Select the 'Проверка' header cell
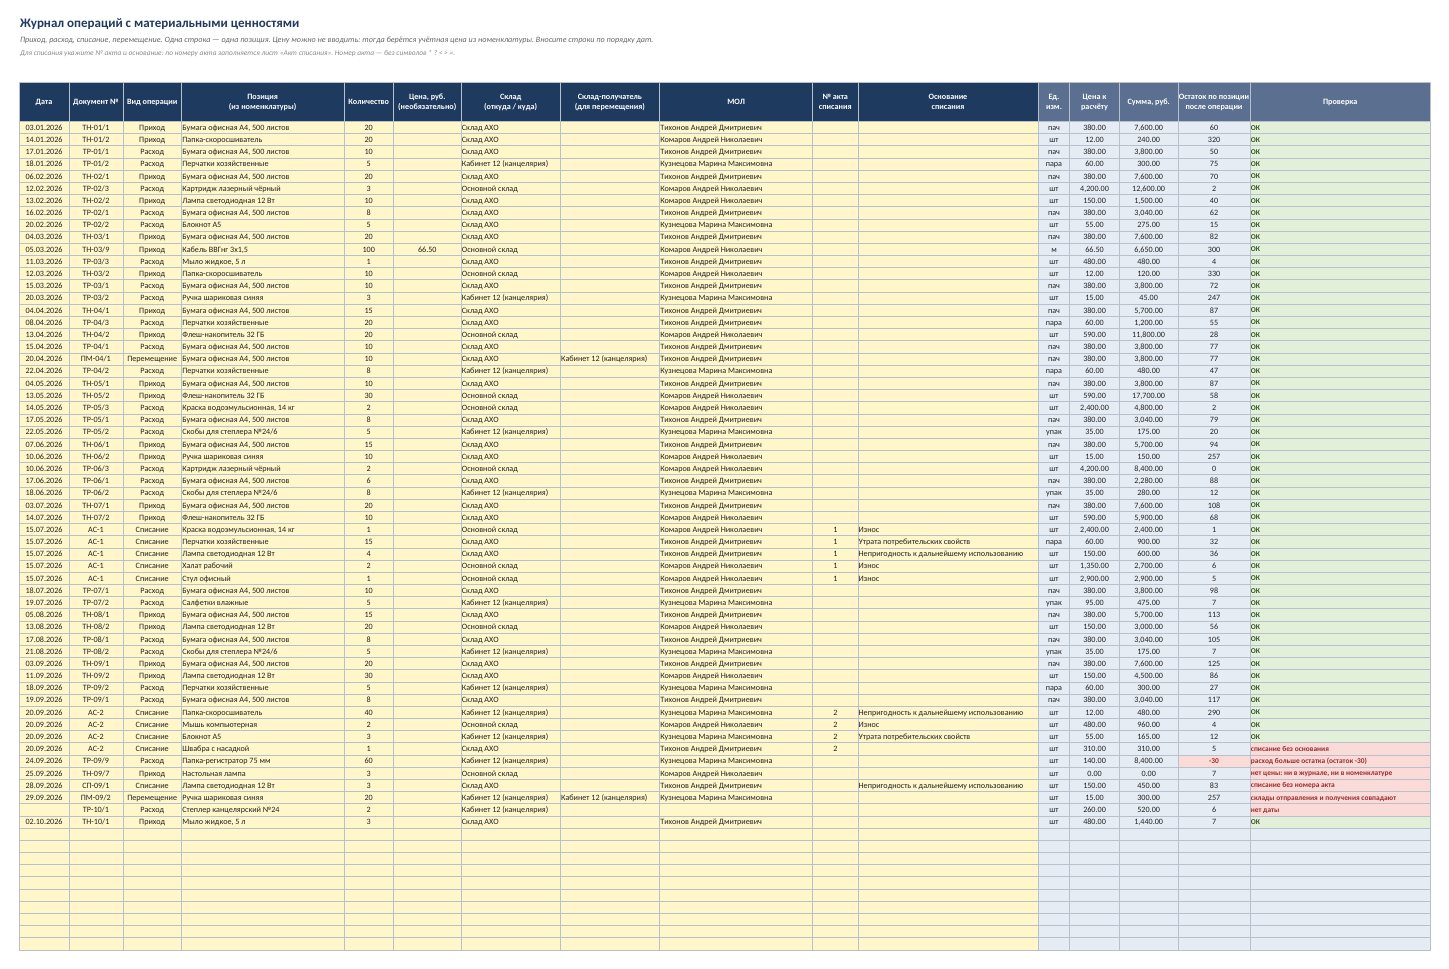1449x969 pixels. 1340,101
